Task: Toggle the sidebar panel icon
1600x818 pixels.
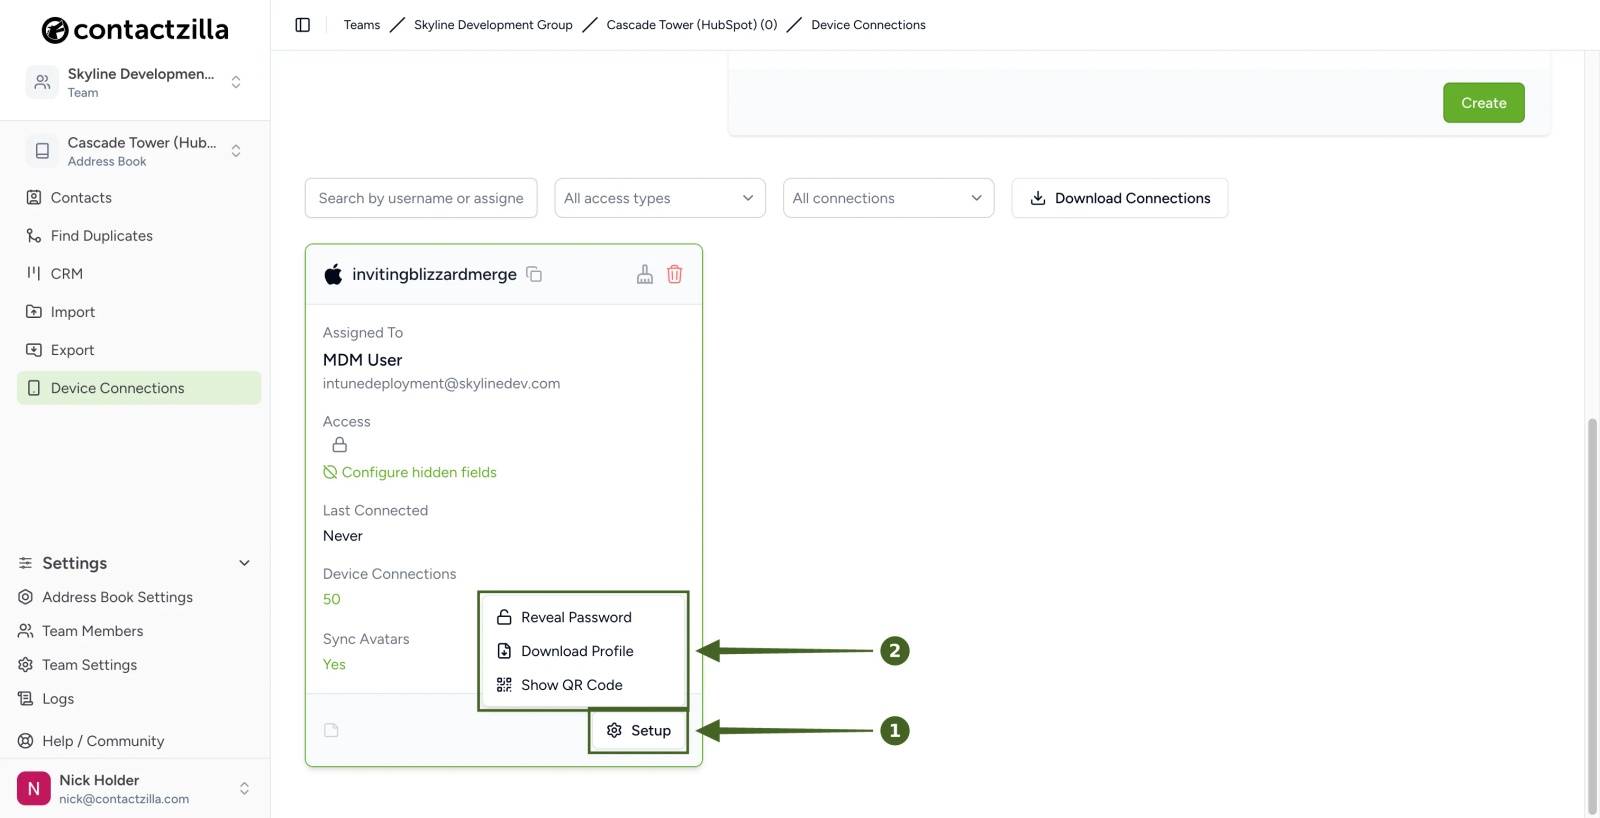Action: 302,25
